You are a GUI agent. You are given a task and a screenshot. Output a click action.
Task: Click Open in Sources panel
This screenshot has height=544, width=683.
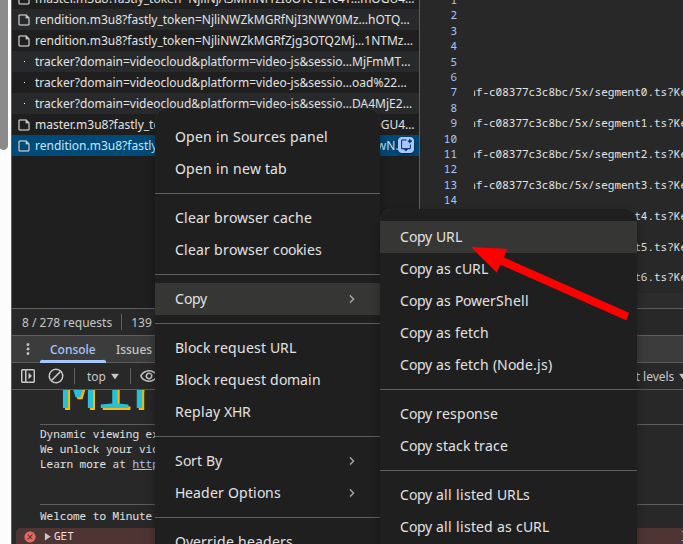tap(251, 137)
